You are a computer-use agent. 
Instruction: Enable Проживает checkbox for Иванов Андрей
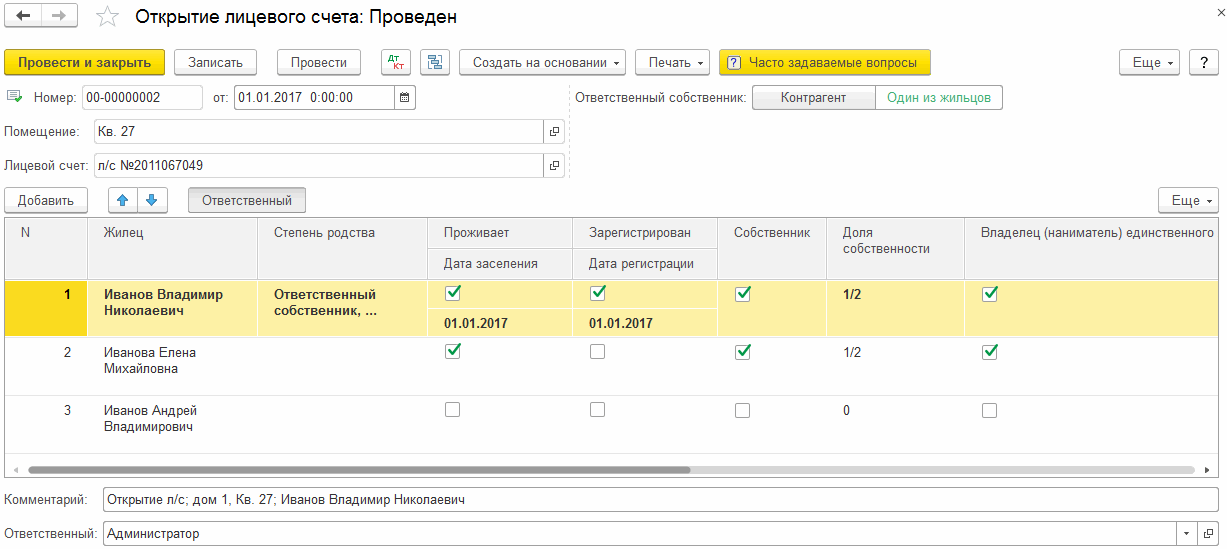click(x=452, y=410)
